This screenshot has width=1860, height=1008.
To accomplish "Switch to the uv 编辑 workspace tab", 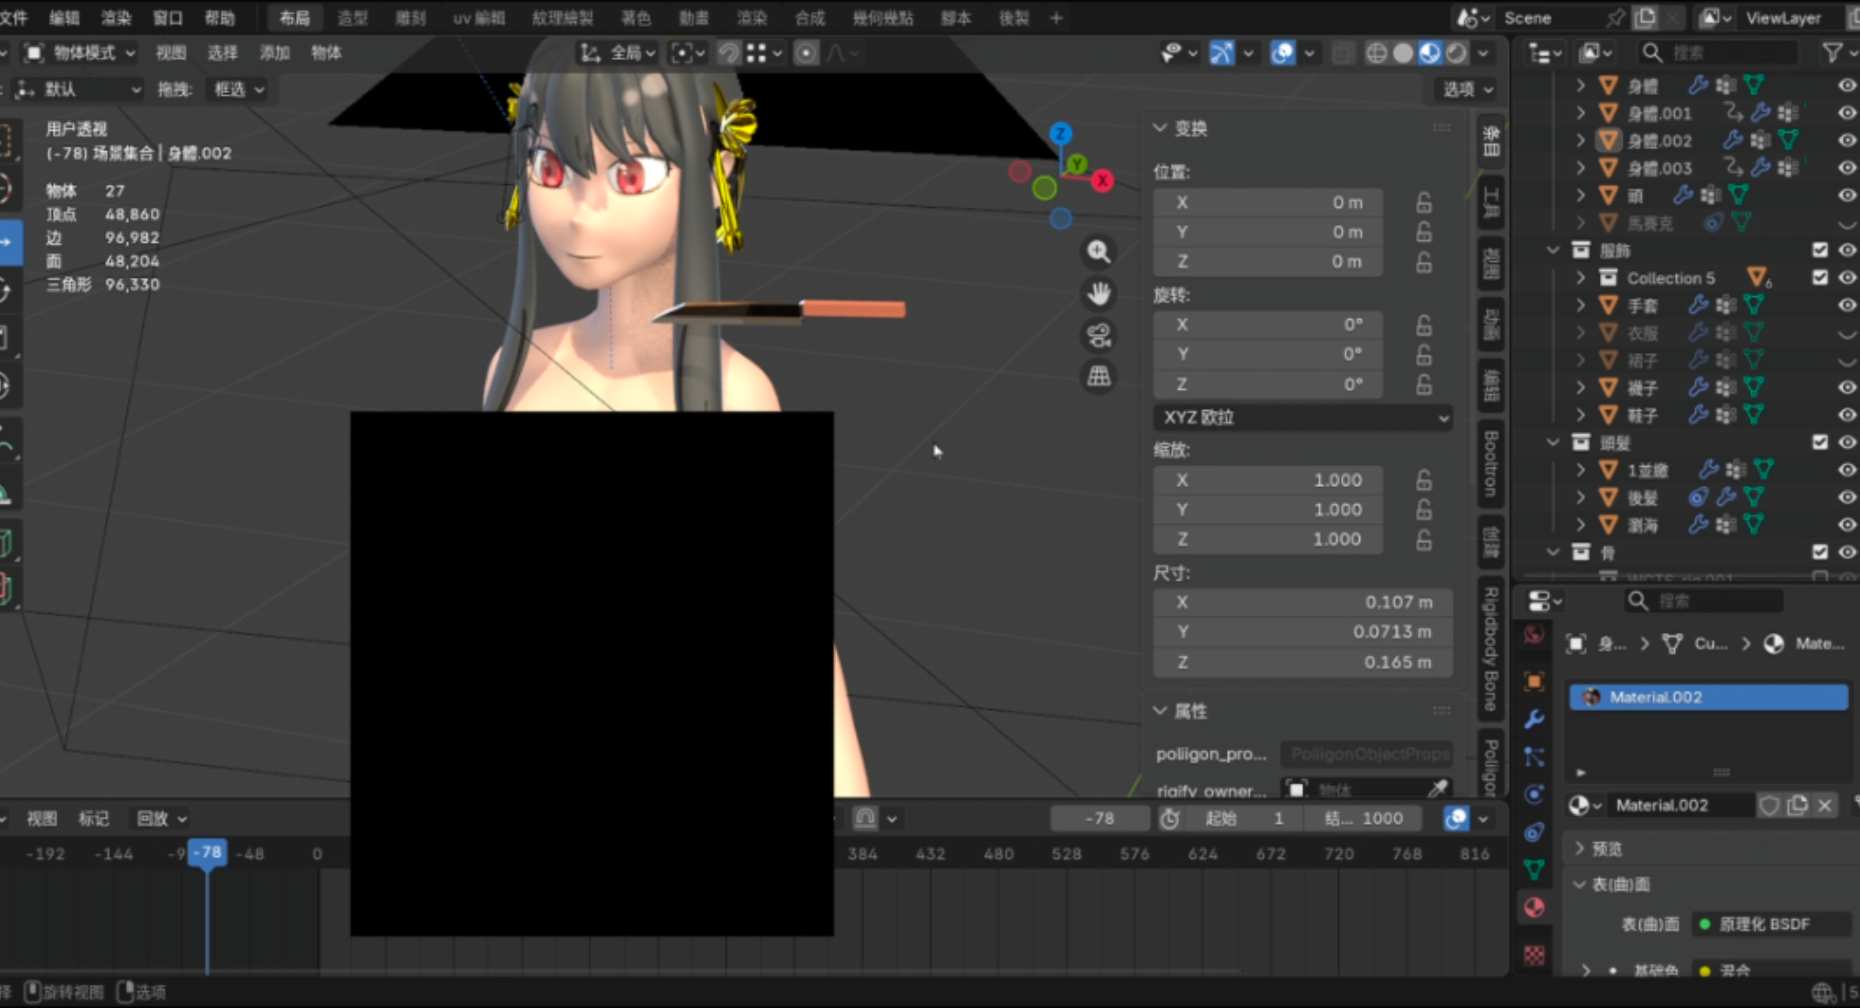I will click(x=479, y=18).
